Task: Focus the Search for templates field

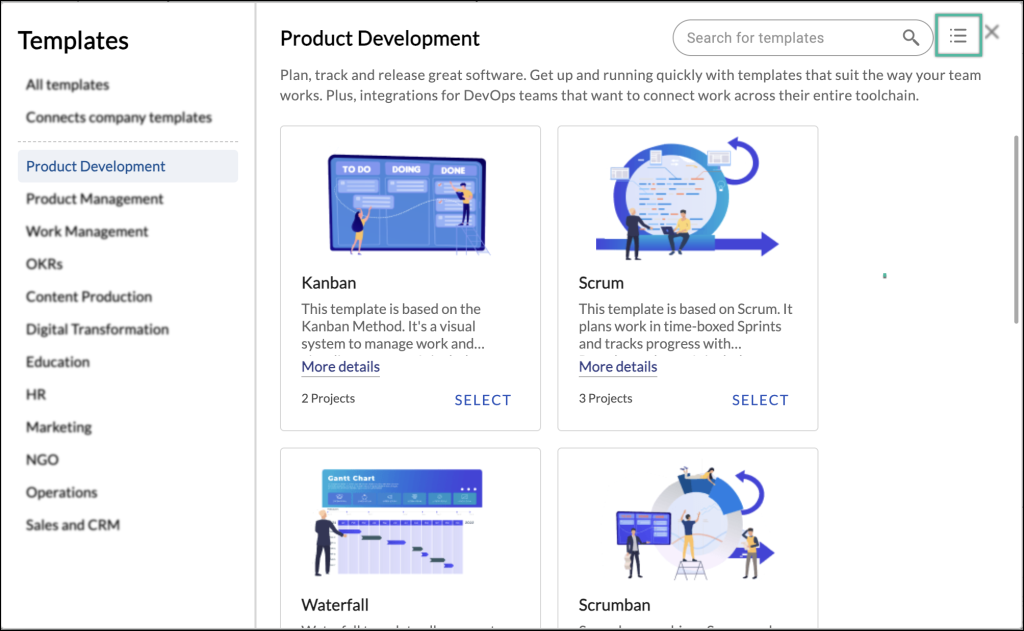Action: click(803, 38)
